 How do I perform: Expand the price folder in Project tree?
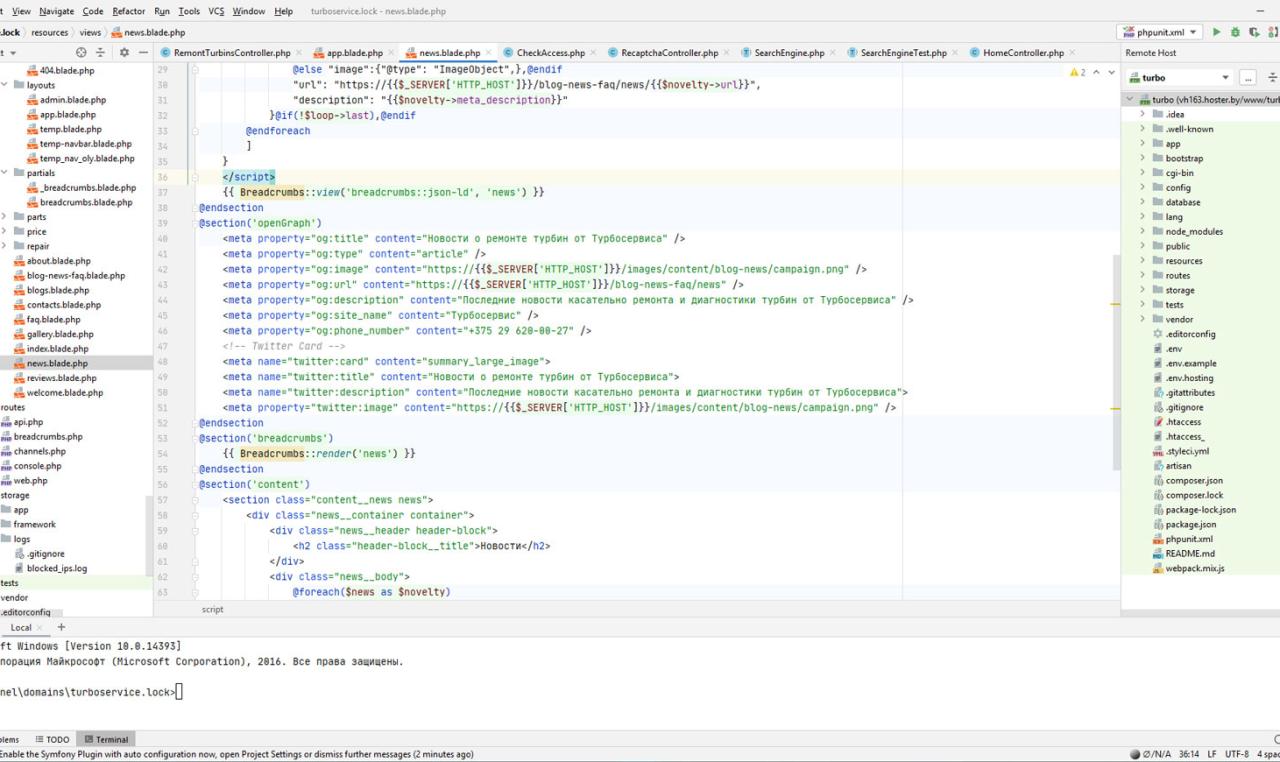pyautogui.click(x=6, y=231)
